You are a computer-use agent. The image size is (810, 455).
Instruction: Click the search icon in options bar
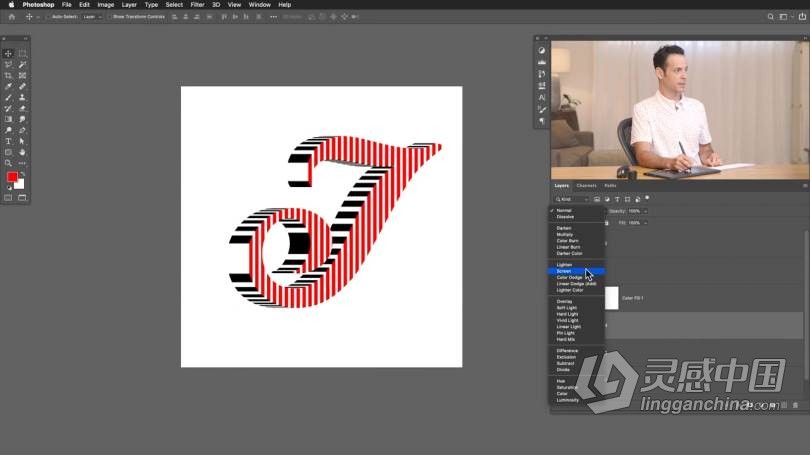[784, 16]
